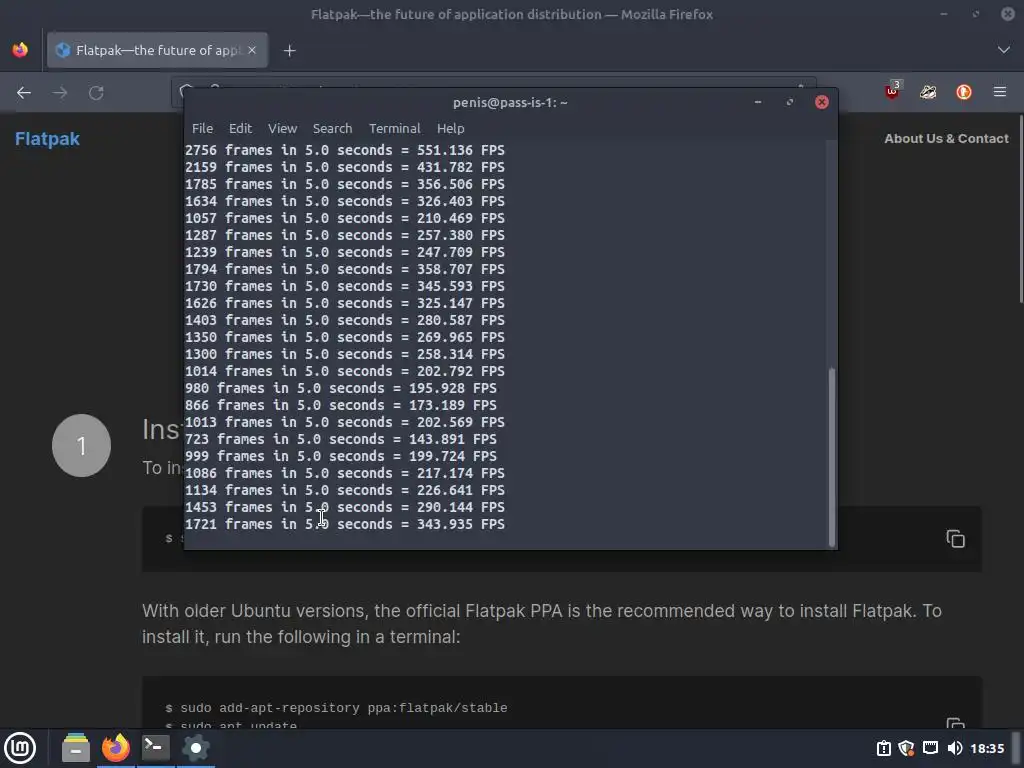Switch to Firefox in the taskbar
1024x768 pixels.
[x=116, y=748]
